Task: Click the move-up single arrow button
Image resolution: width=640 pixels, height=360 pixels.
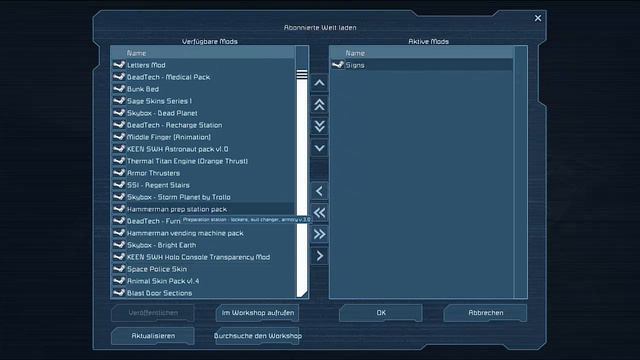Action: 319,83
